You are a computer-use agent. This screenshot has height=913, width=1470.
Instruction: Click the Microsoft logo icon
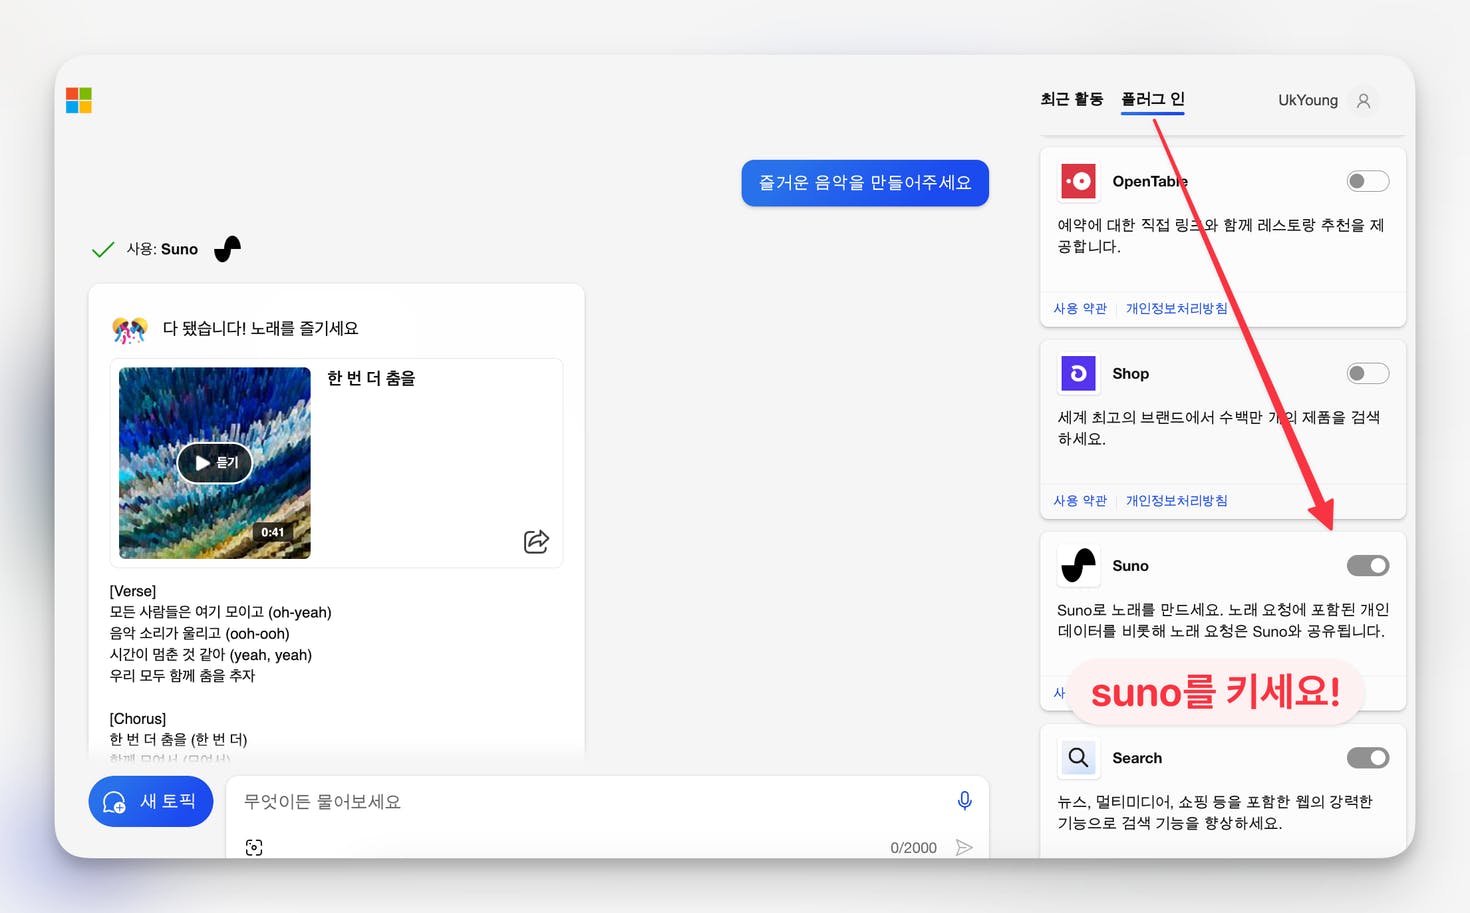pos(79,100)
